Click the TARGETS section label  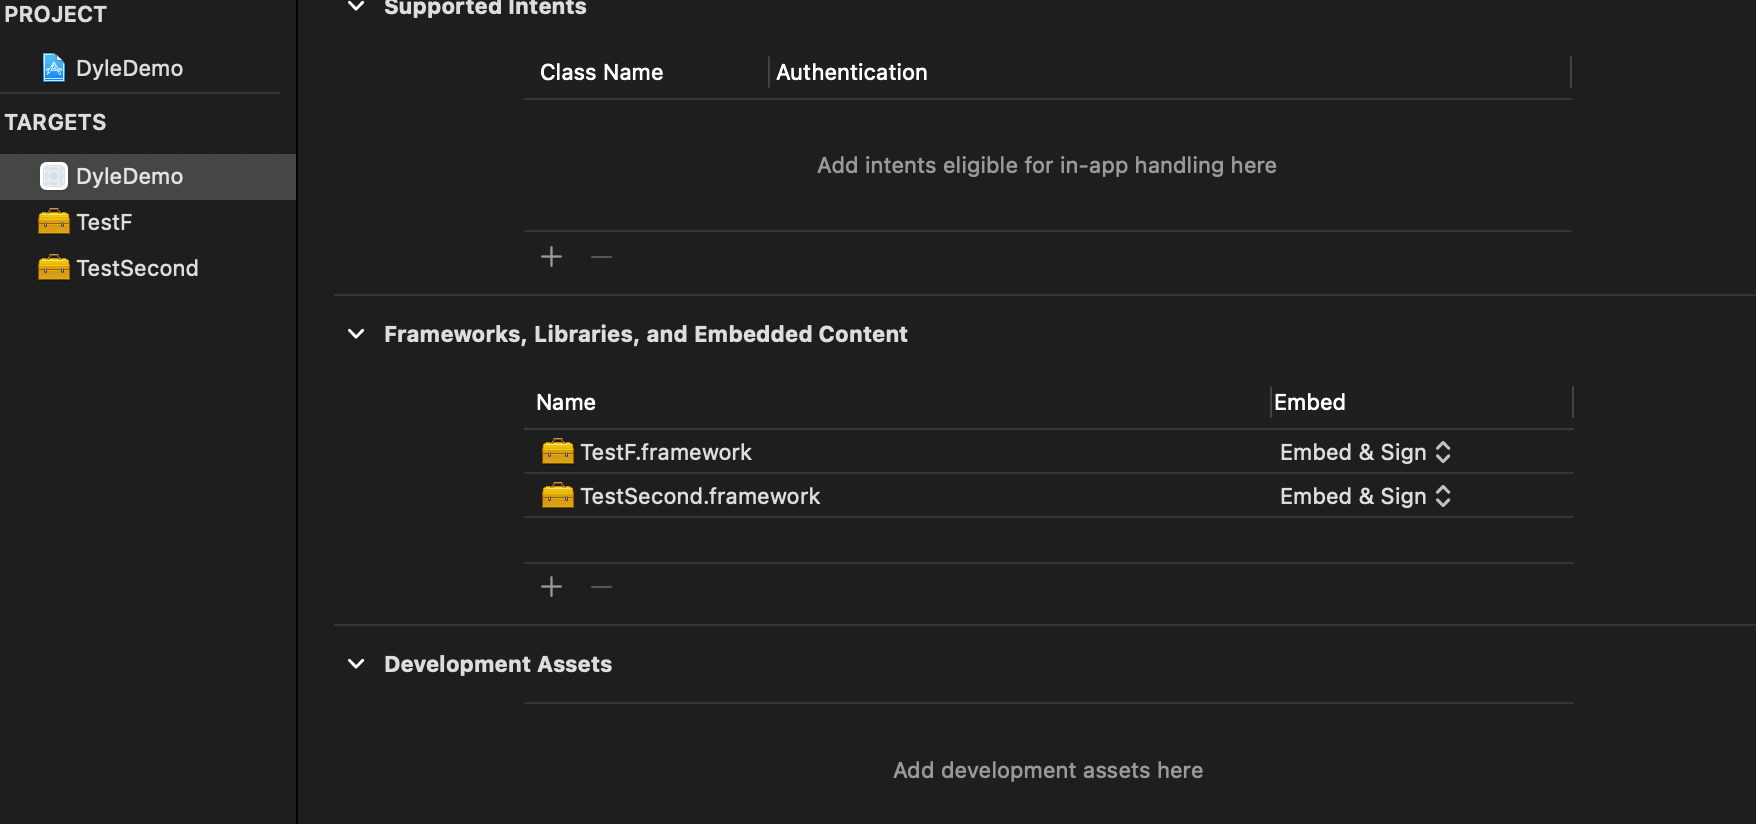[x=55, y=122]
